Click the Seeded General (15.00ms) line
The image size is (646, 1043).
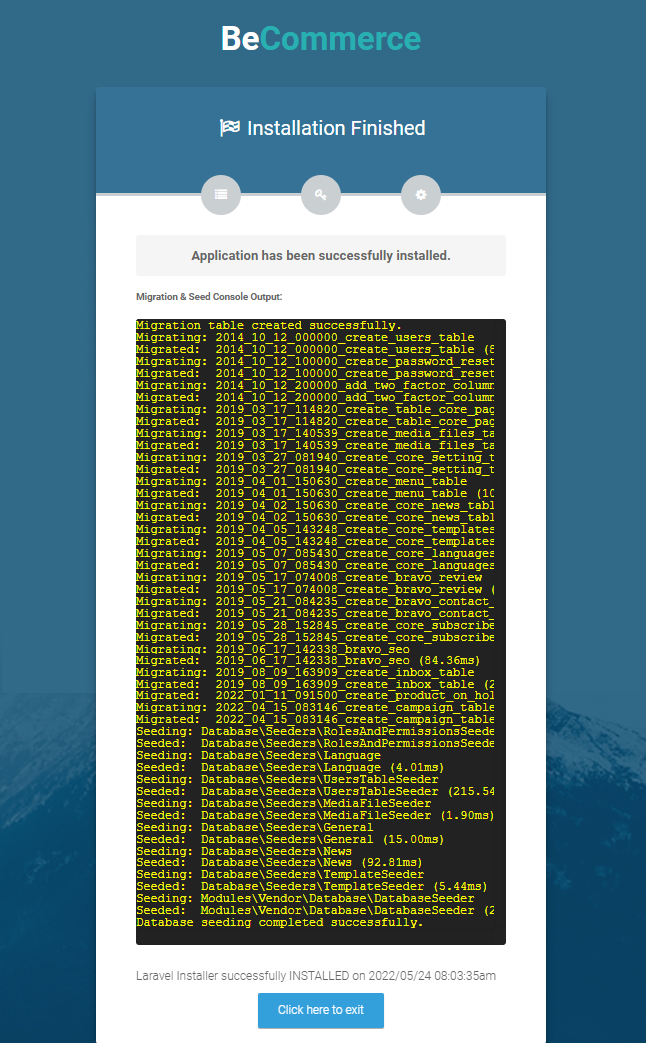[290, 839]
